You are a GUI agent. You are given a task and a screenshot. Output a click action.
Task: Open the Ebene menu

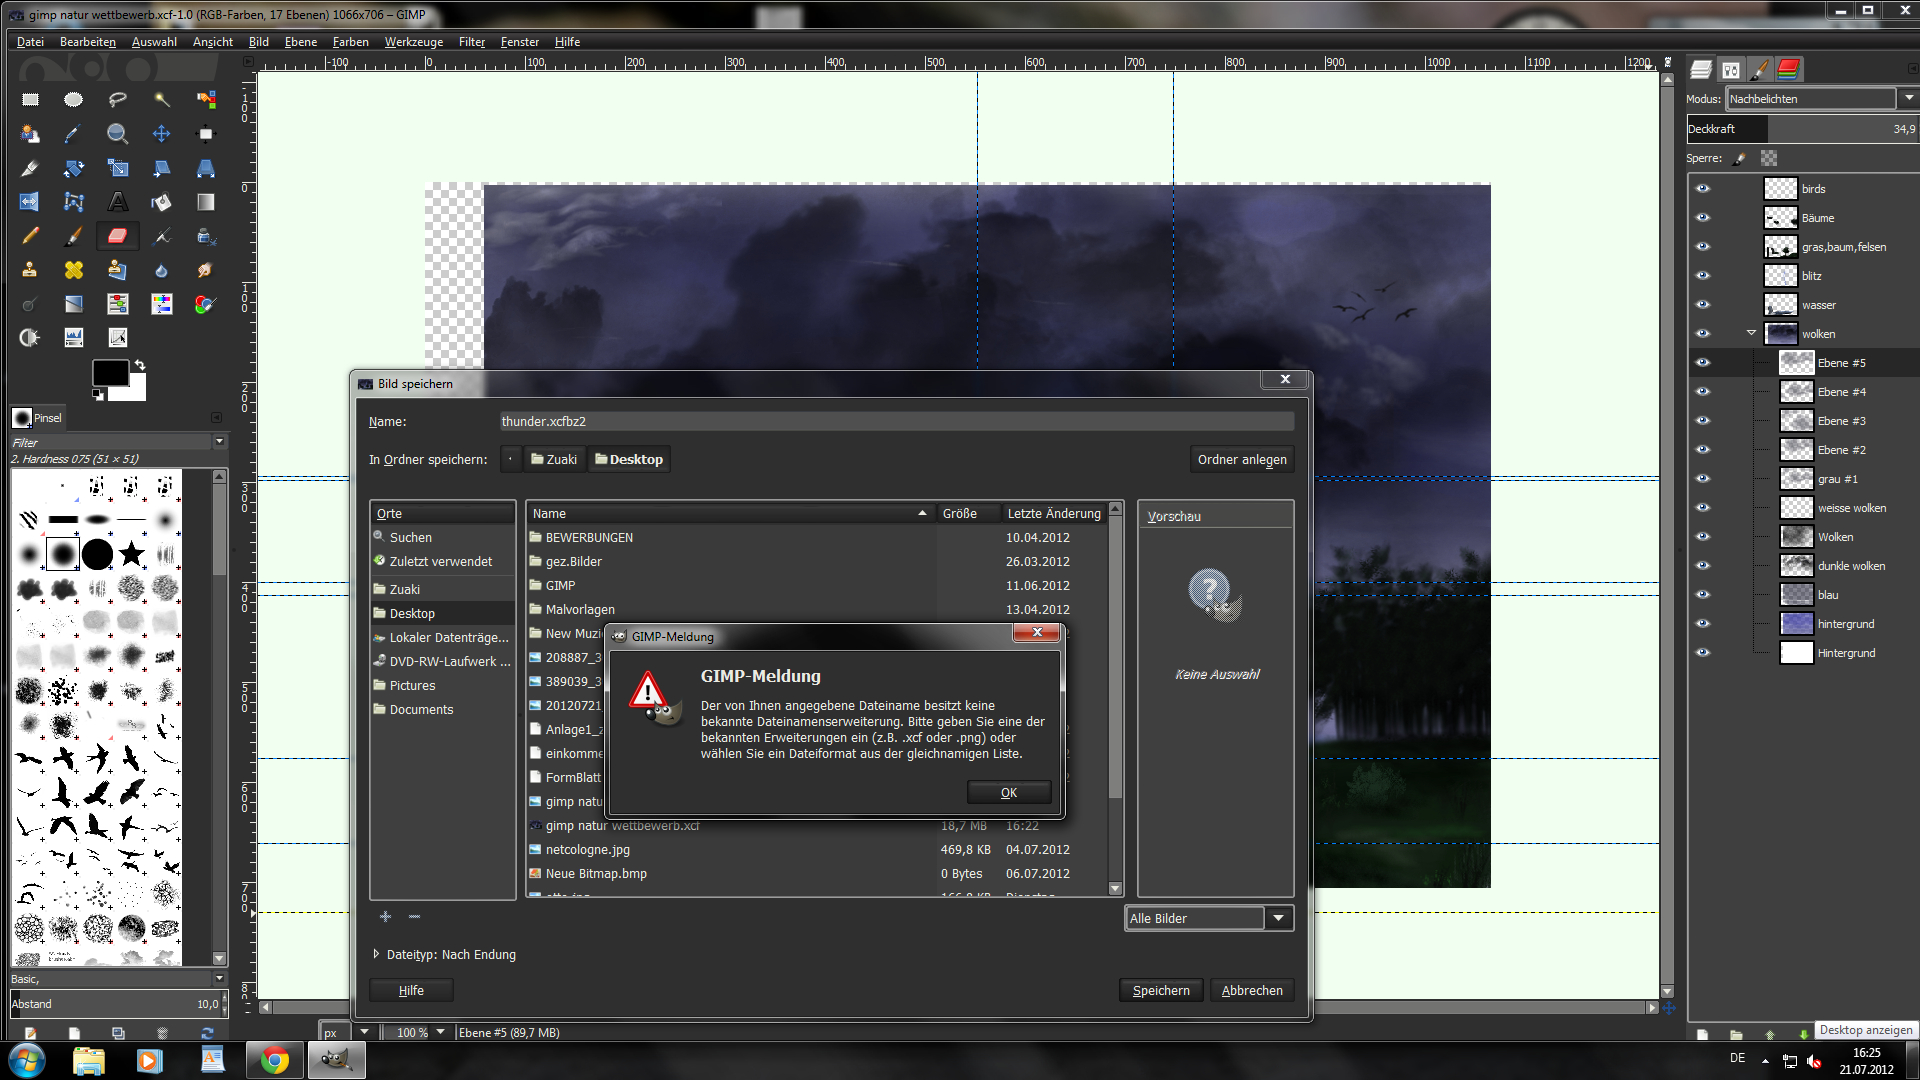[300, 42]
